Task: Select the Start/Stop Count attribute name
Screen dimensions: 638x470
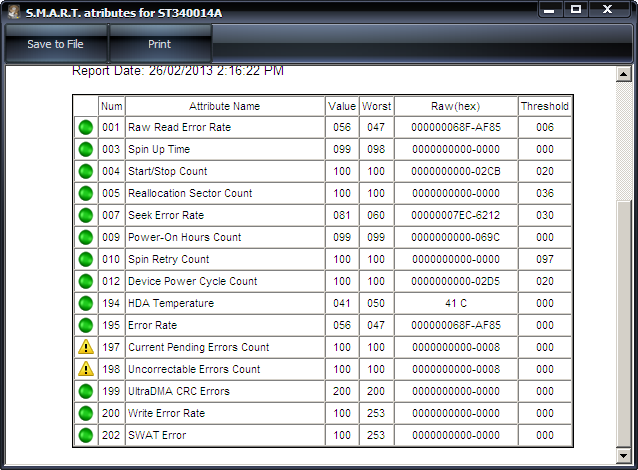Action: point(168,171)
